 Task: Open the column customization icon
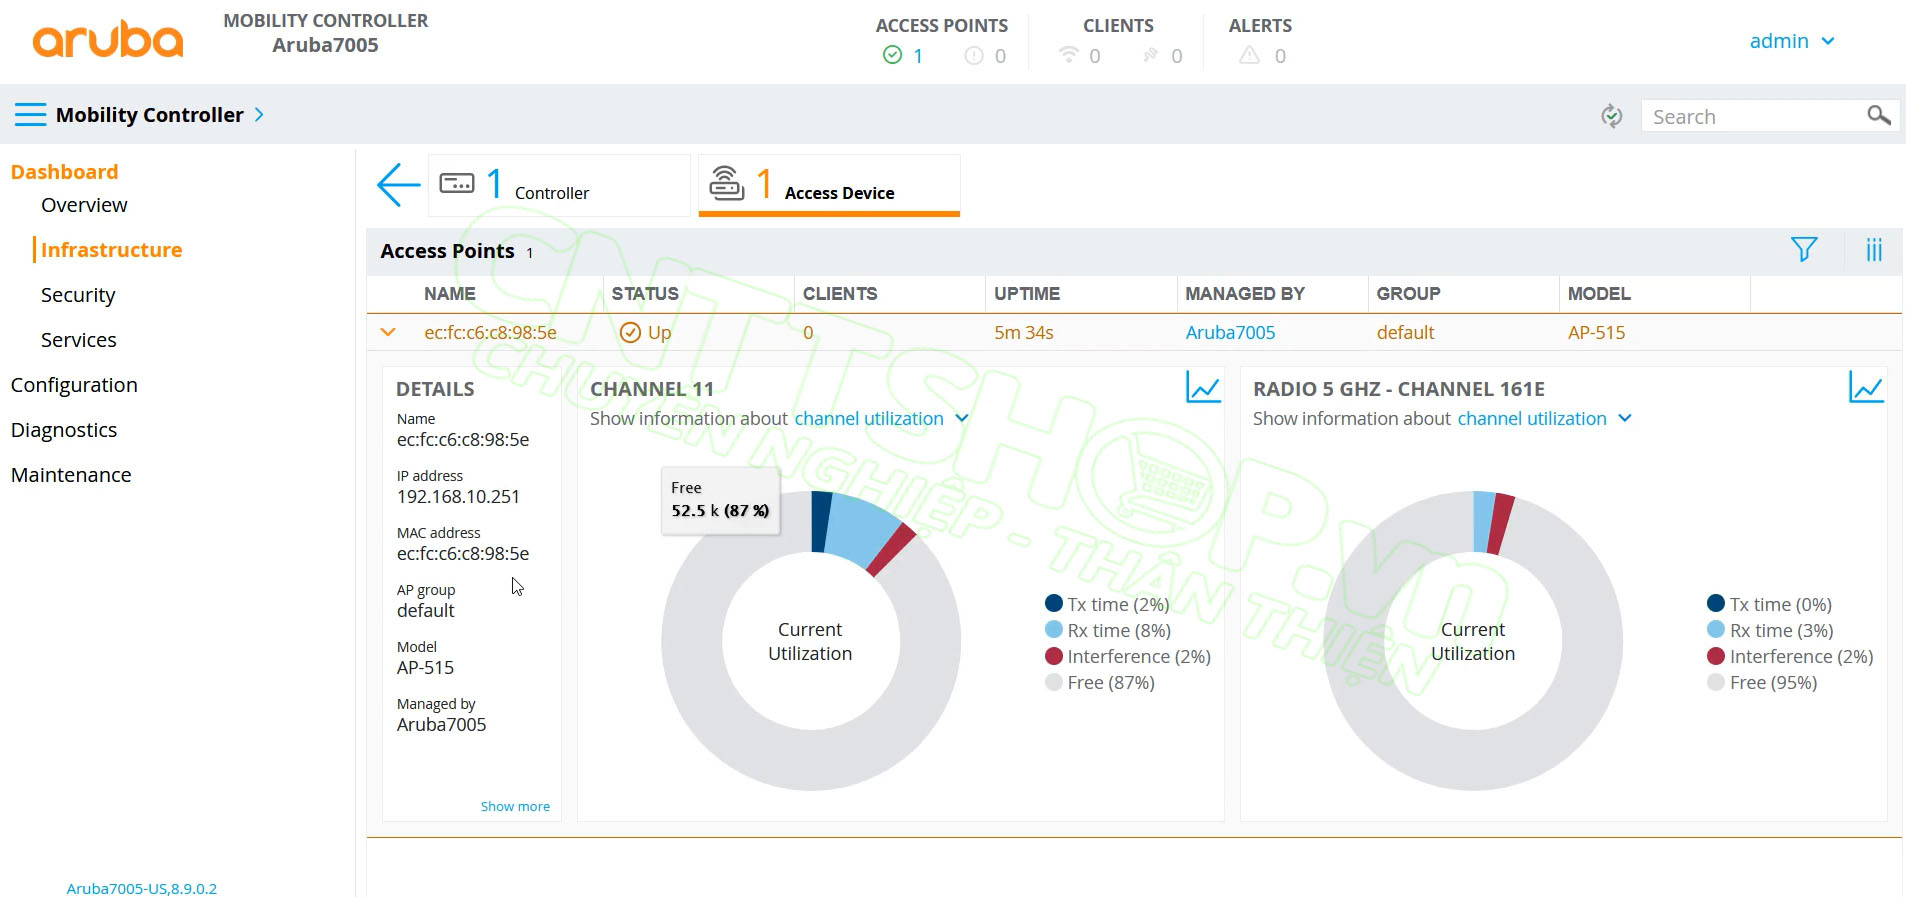(1873, 250)
